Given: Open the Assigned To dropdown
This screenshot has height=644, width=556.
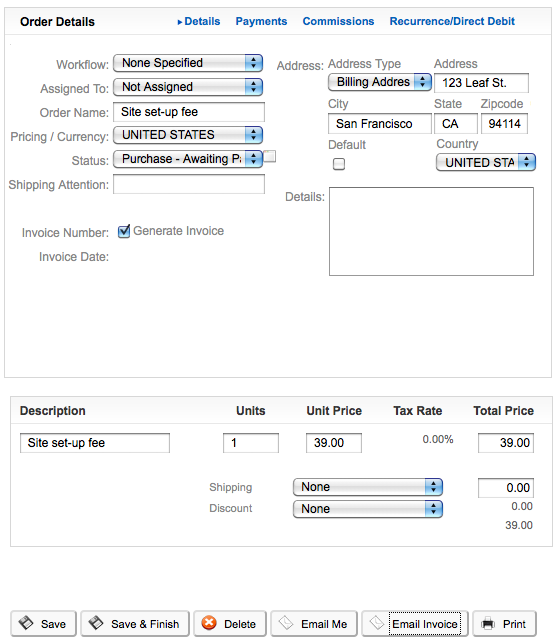Looking at the screenshot, I should click(188, 87).
